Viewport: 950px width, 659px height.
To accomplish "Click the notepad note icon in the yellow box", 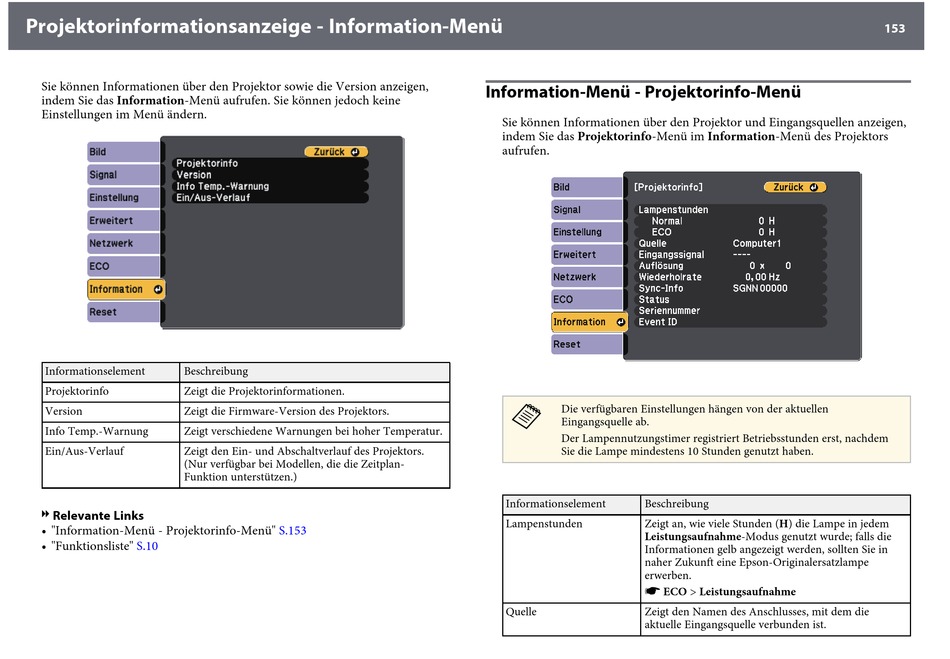I will coord(526,417).
